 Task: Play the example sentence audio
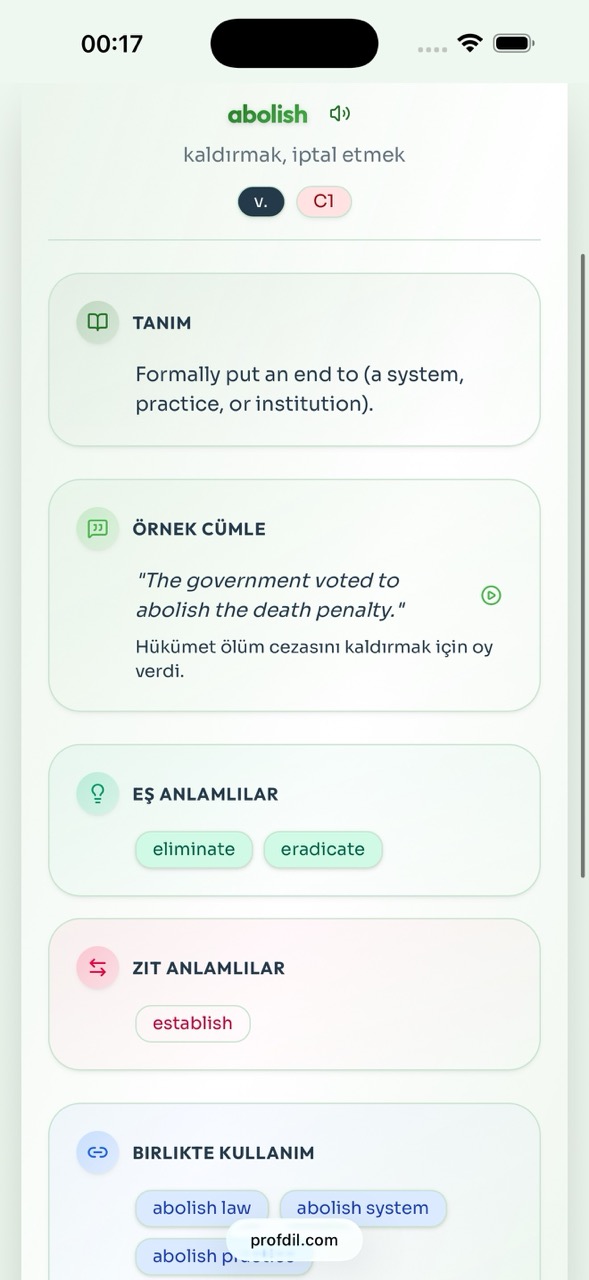coord(491,595)
